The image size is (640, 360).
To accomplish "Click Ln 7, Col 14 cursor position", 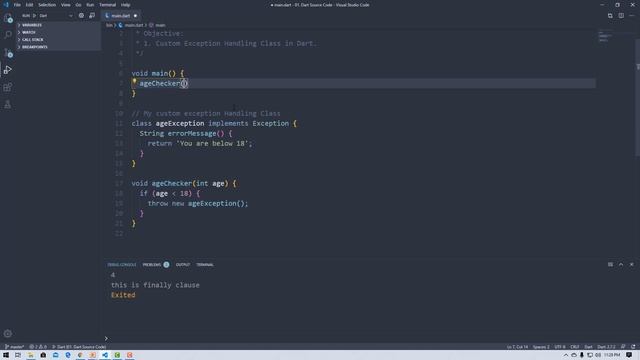I will point(517,347).
